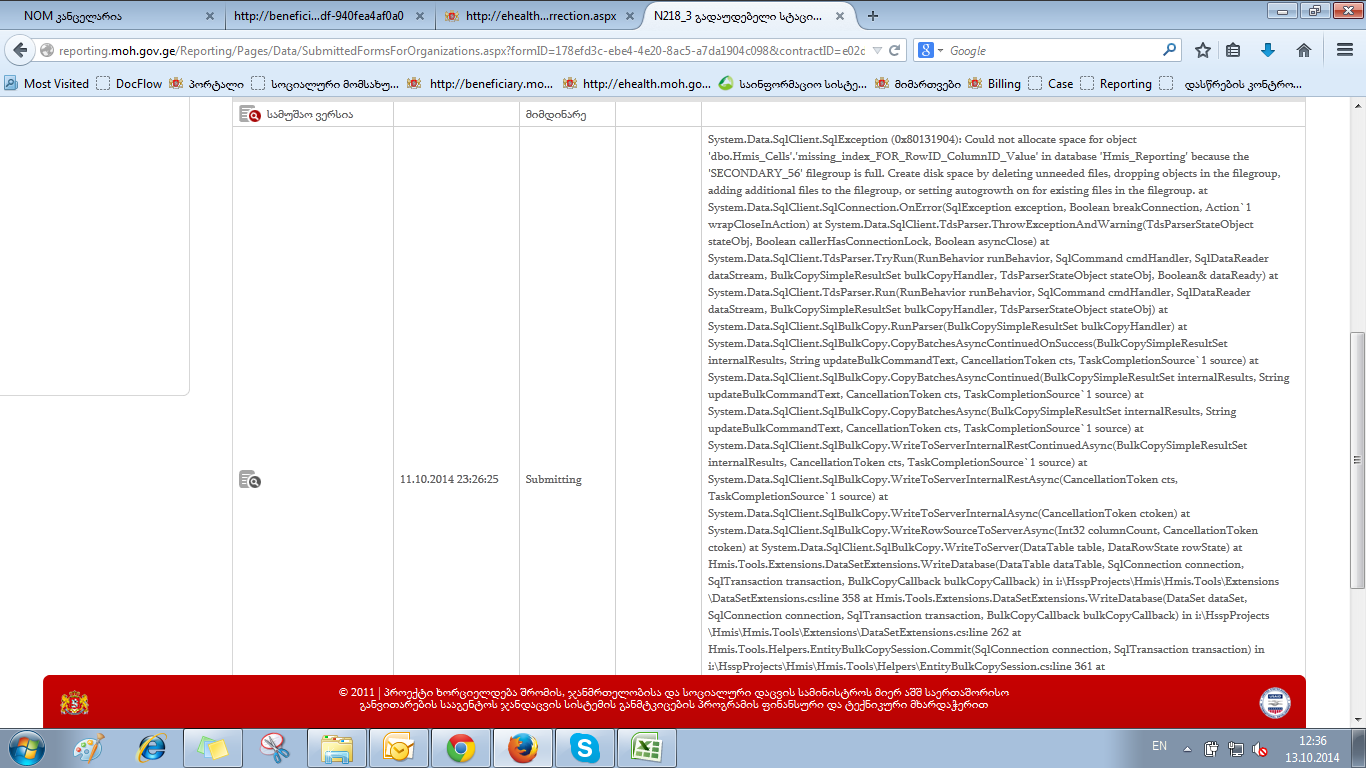Launch Skype from the taskbar
This screenshot has height=768, width=1366.
(x=584, y=747)
